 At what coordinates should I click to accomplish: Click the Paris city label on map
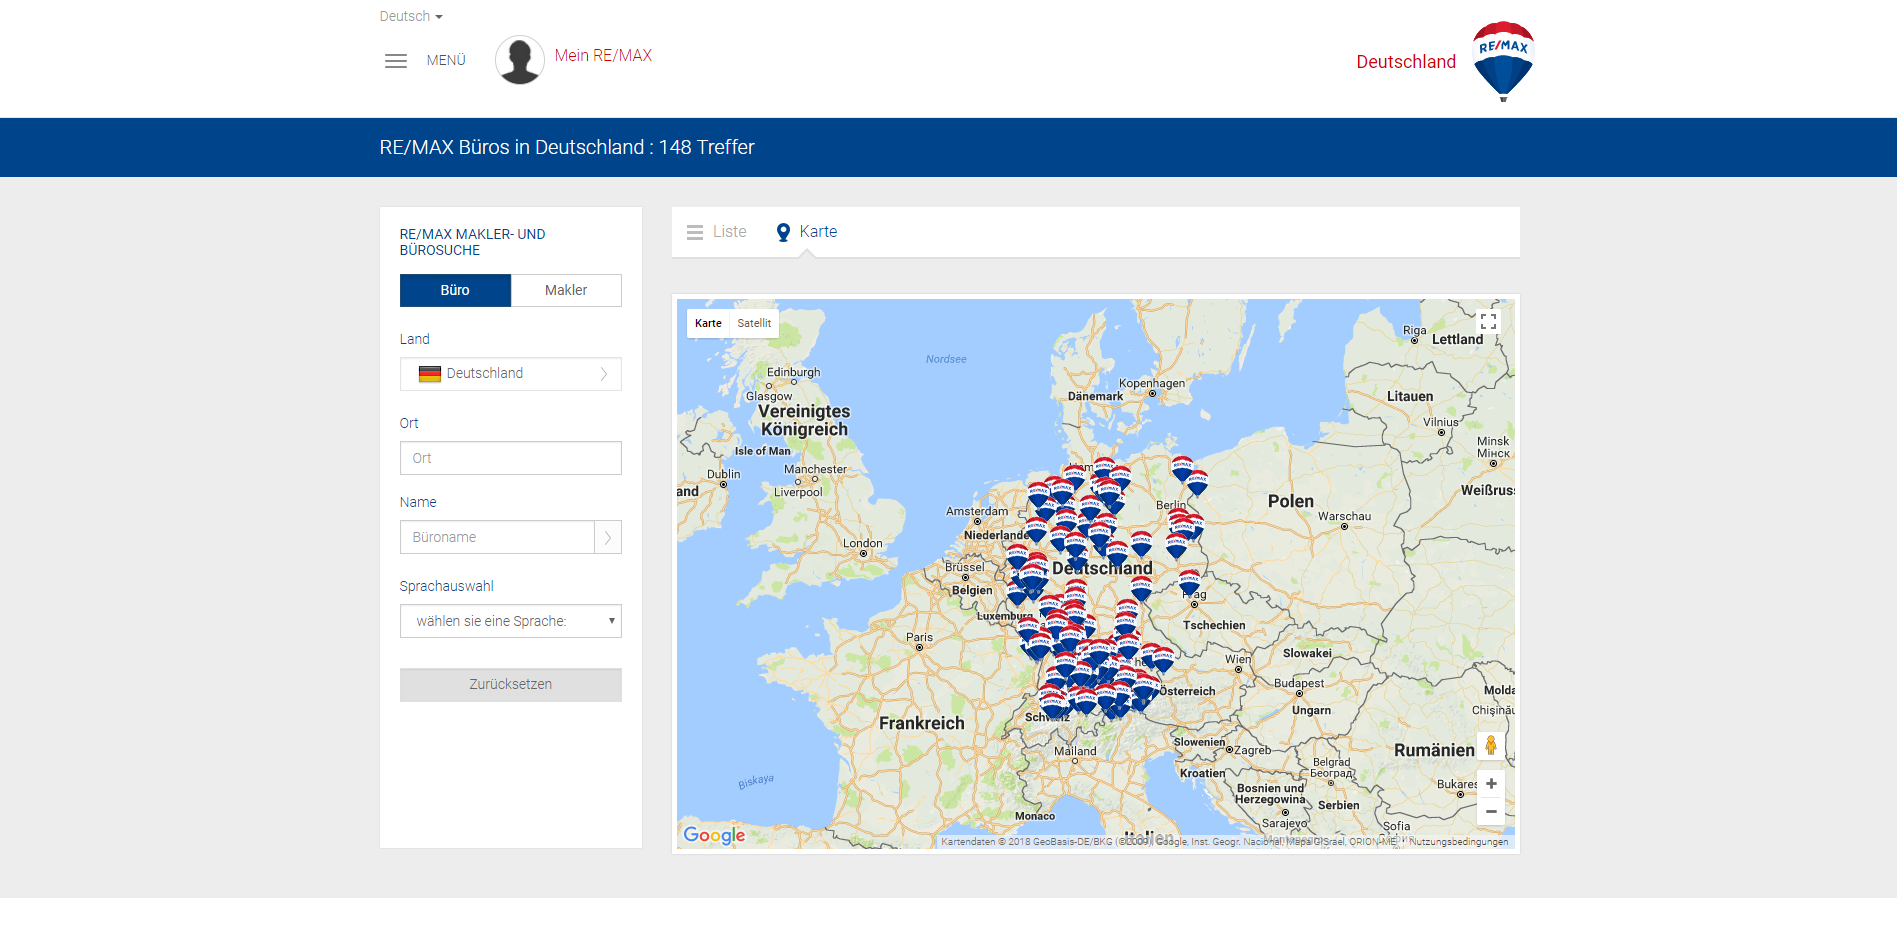pyautogui.click(x=920, y=637)
